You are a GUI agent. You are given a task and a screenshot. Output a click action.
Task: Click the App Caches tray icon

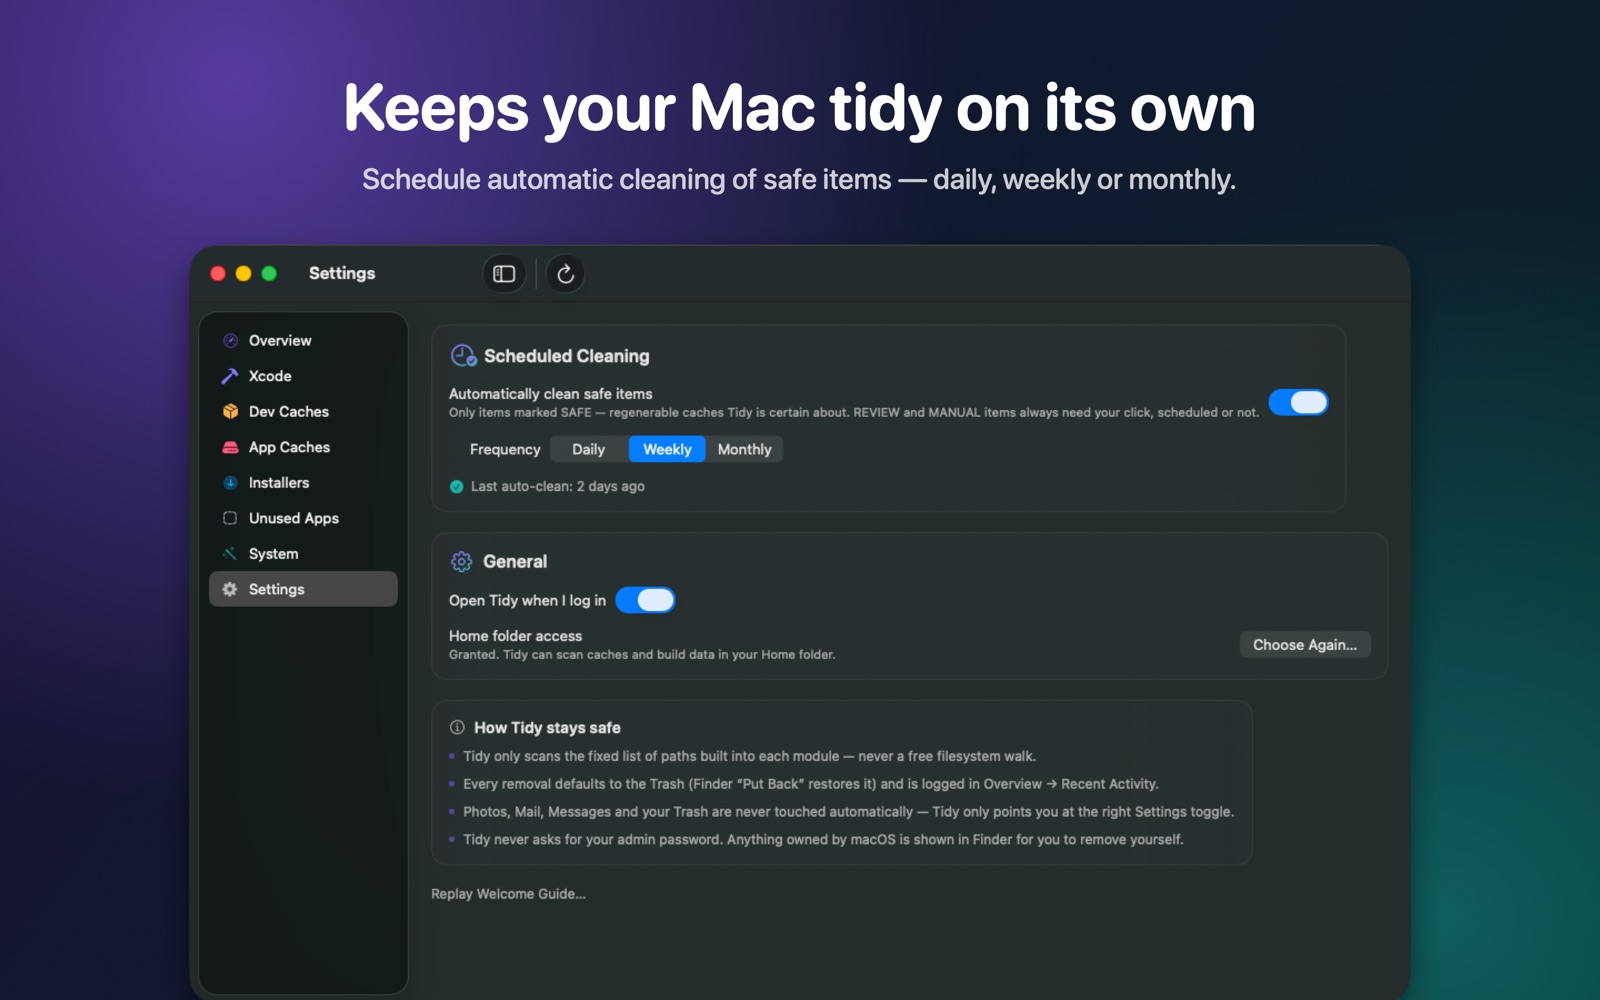click(230, 447)
